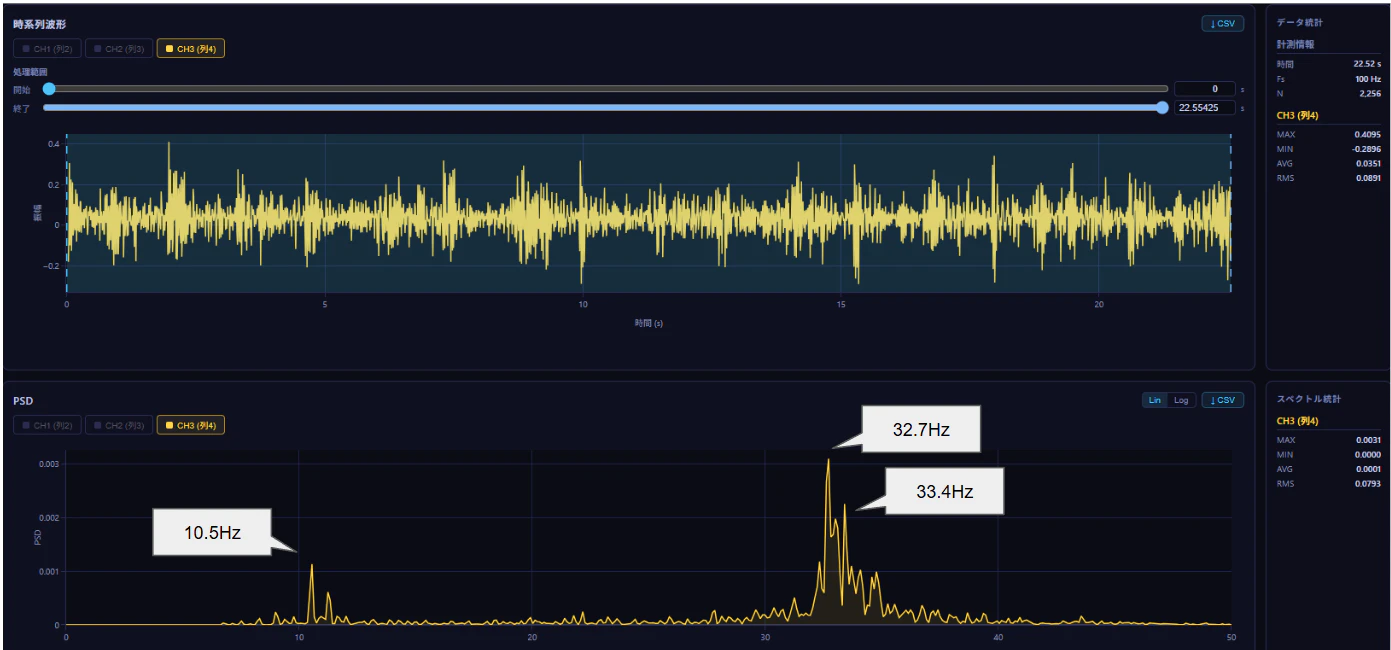The image size is (1391, 650).
Task: Disable CH3 (列4) in the PSD panel
Action: (191, 425)
